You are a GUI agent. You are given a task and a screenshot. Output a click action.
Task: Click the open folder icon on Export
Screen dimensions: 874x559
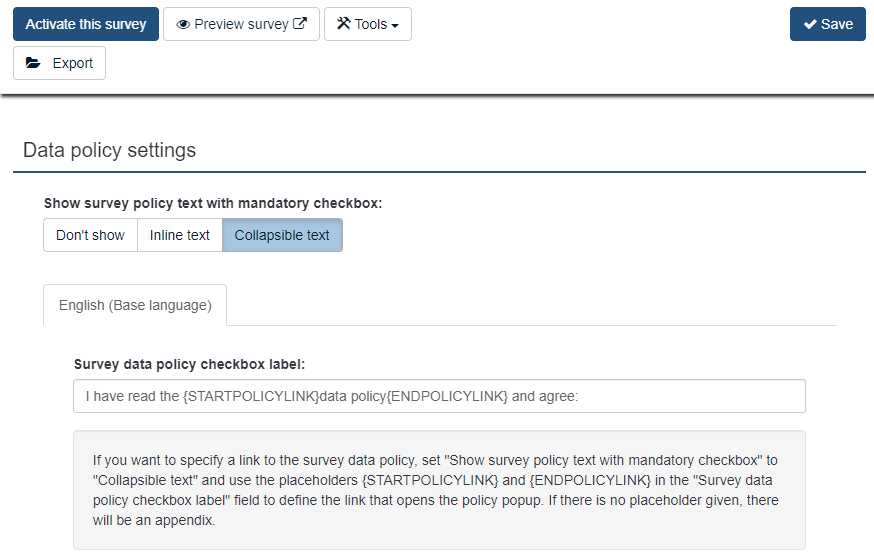pyautogui.click(x=33, y=63)
